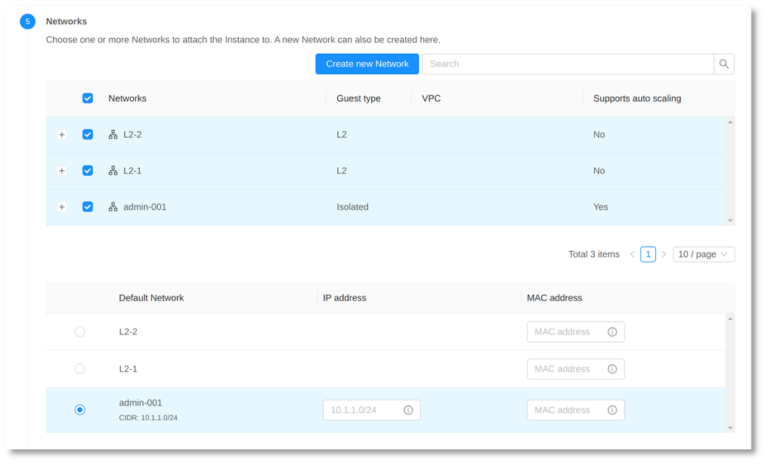768x466 pixels.
Task: Click the admin-001 IP address field
Action: point(371,410)
